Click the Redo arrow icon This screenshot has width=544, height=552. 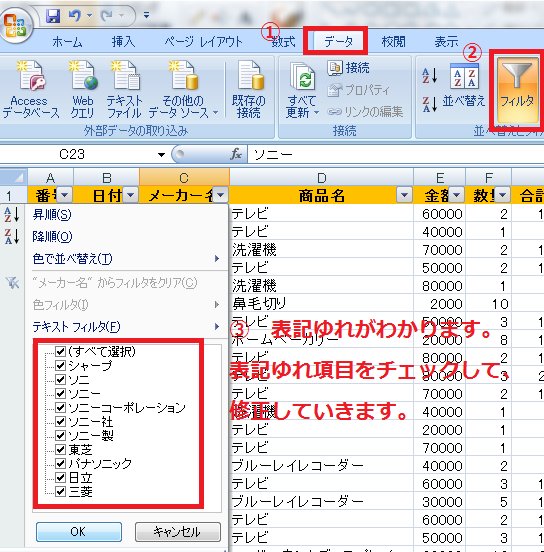tap(107, 15)
